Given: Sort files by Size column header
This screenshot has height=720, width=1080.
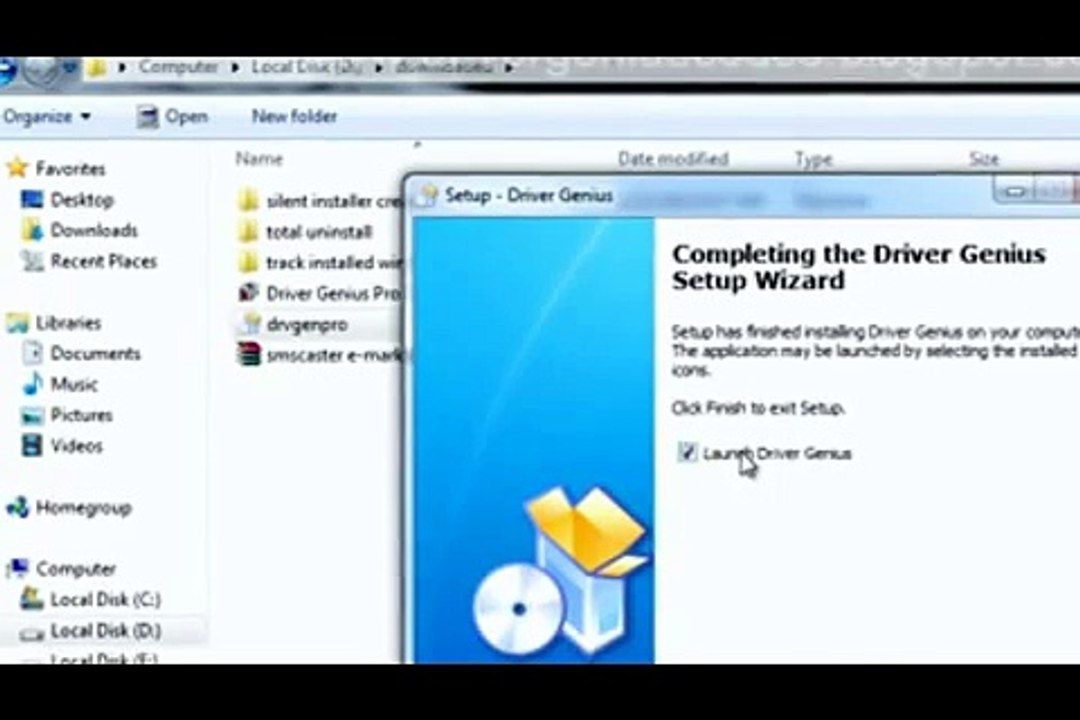Looking at the screenshot, I should pos(984,159).
